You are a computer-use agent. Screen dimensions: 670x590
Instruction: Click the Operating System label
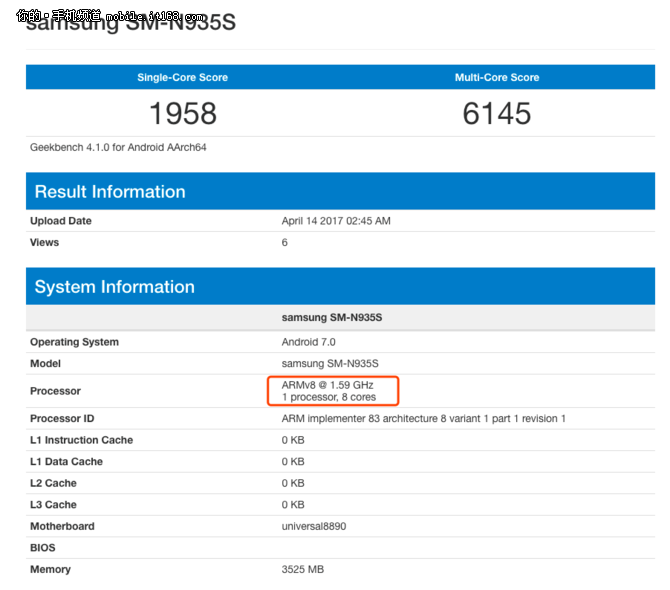pyautogui.click(x=74, y=342)
